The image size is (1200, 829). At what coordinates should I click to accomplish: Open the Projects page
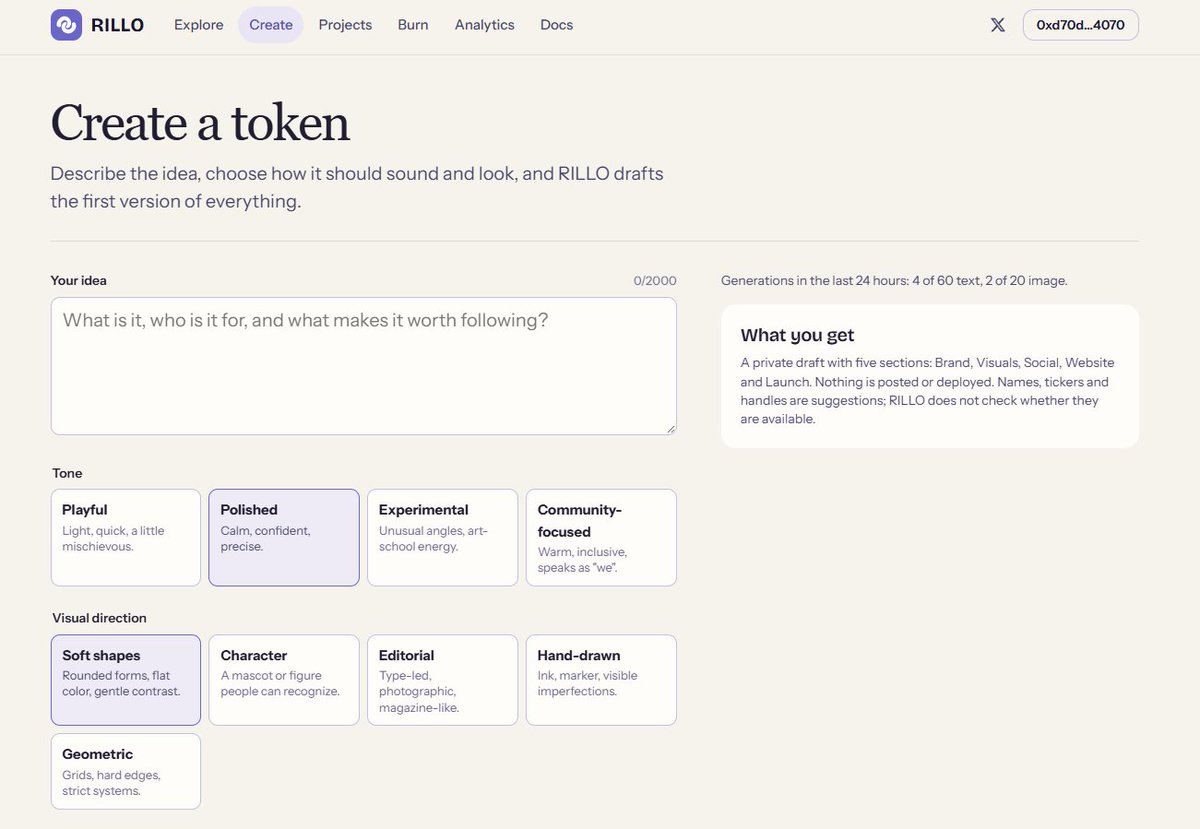click(x=345, y=25)
